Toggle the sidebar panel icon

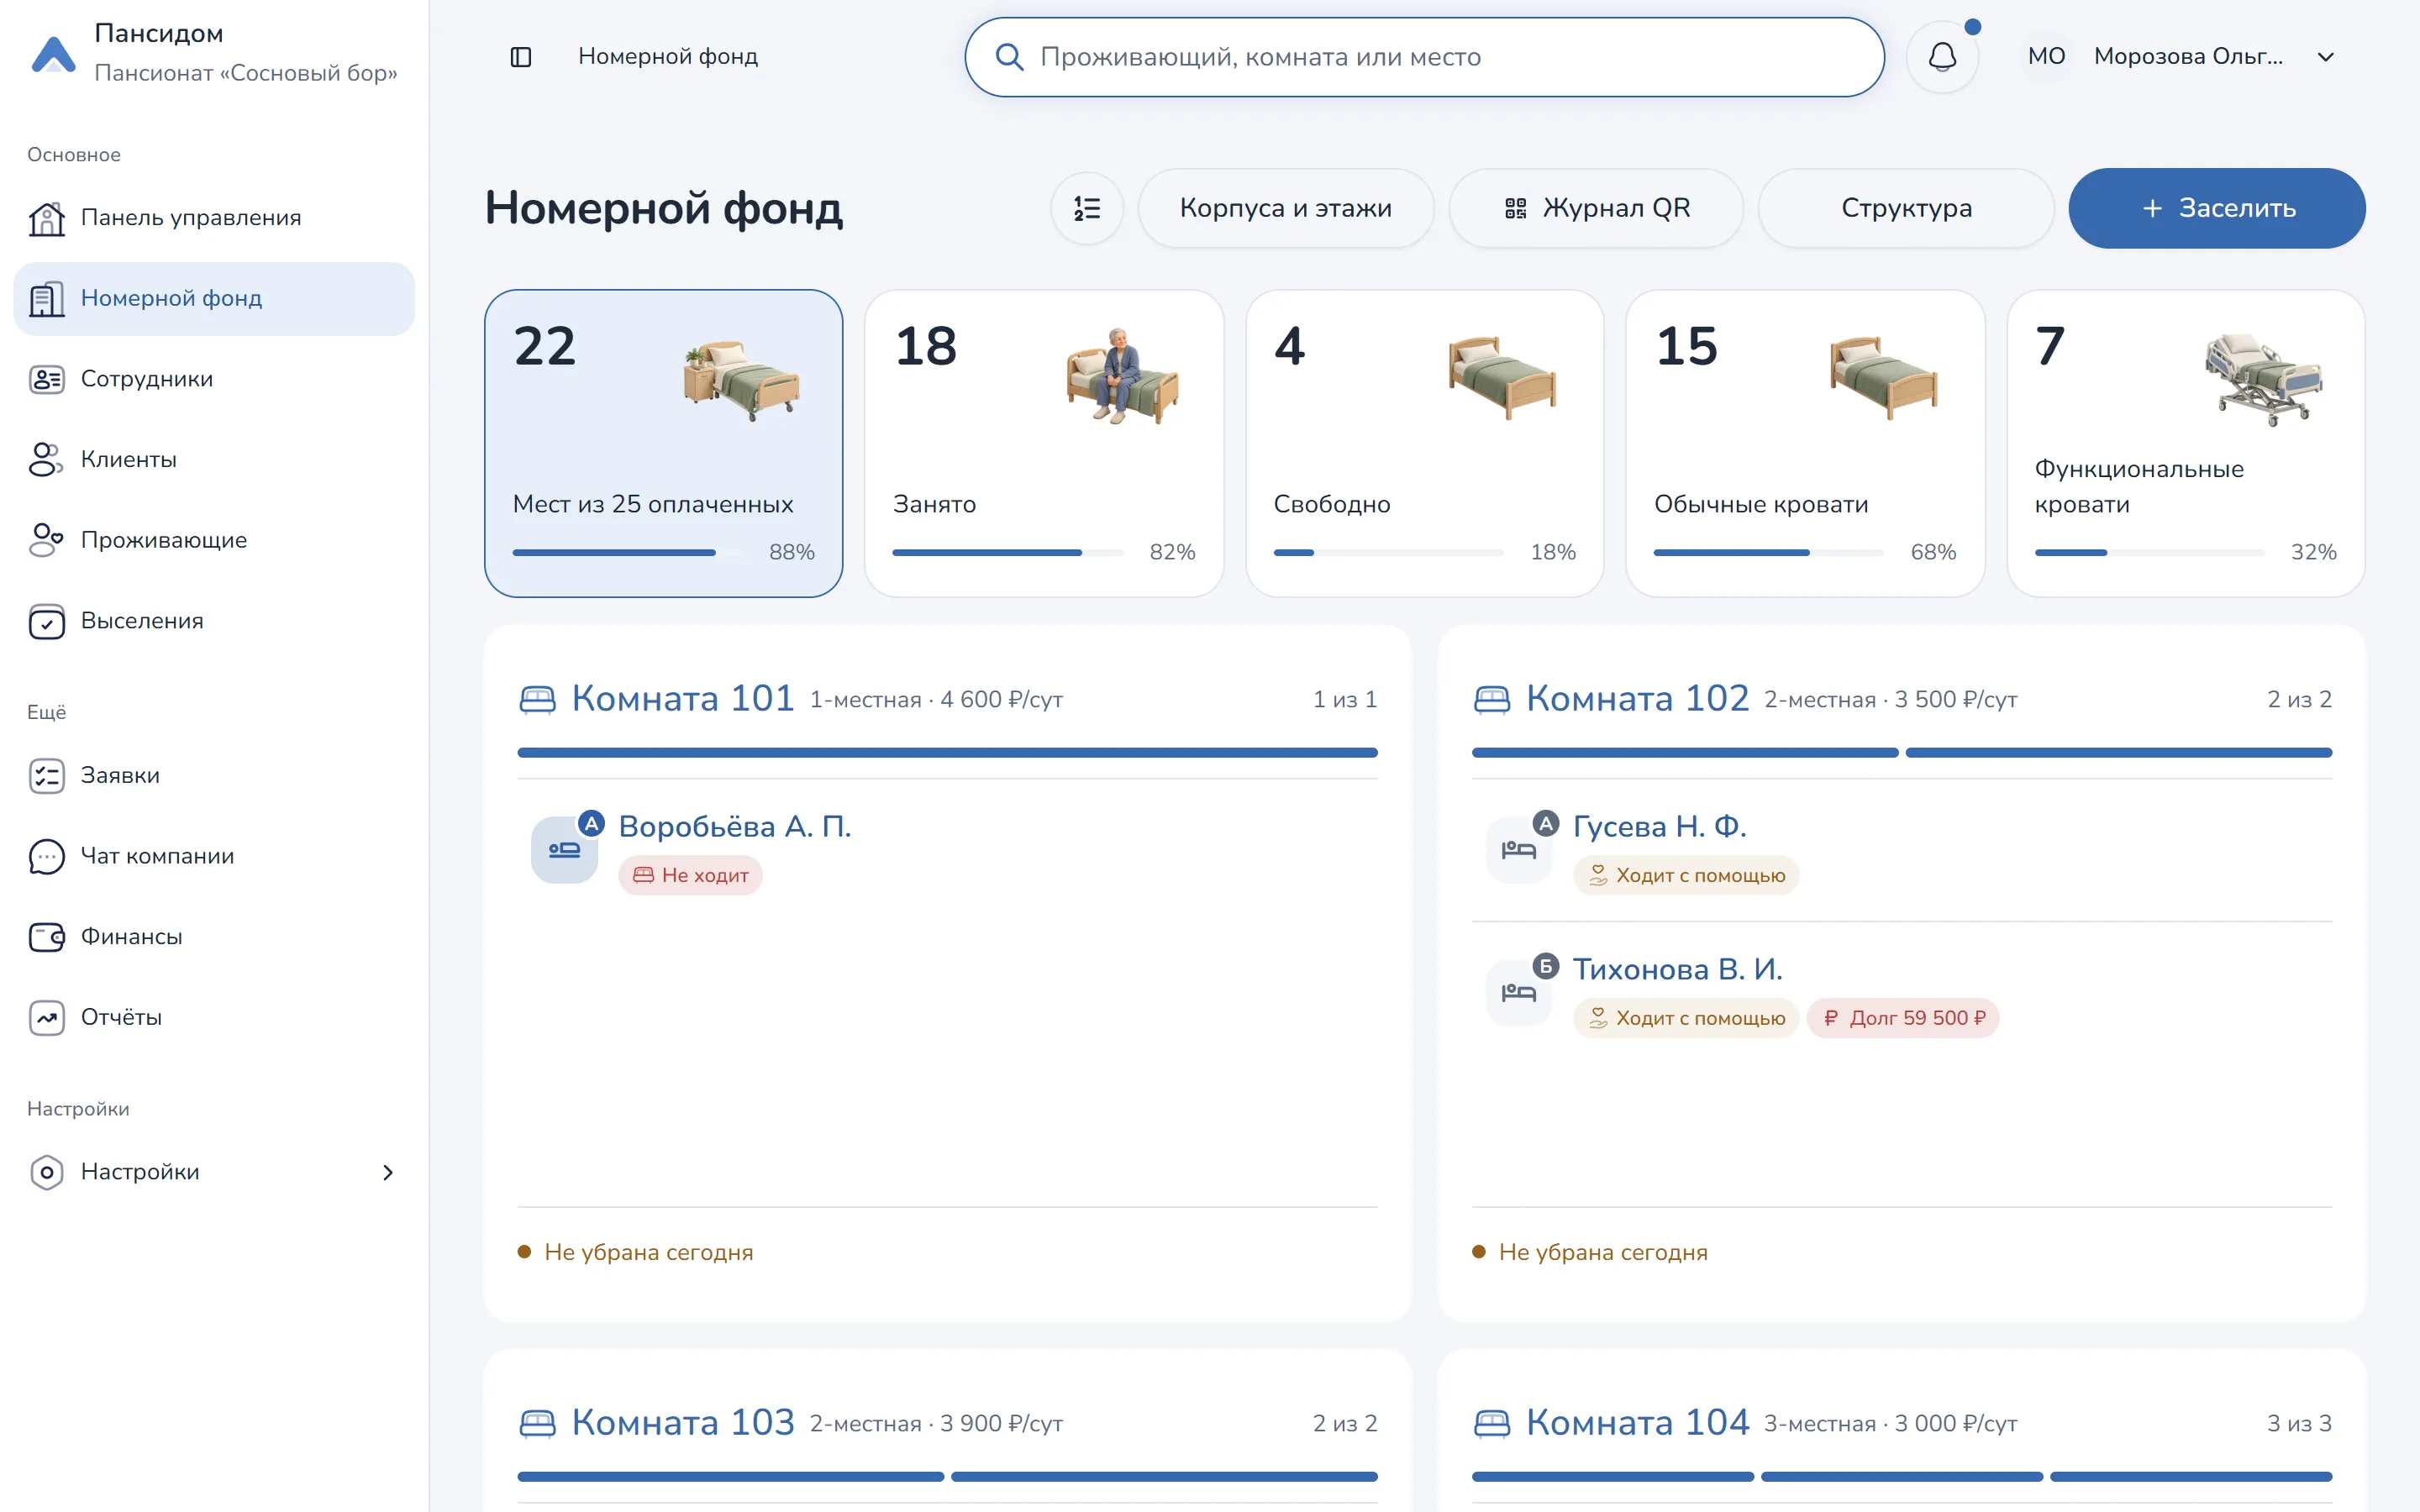pyautogui.click(x=520, y=57)
